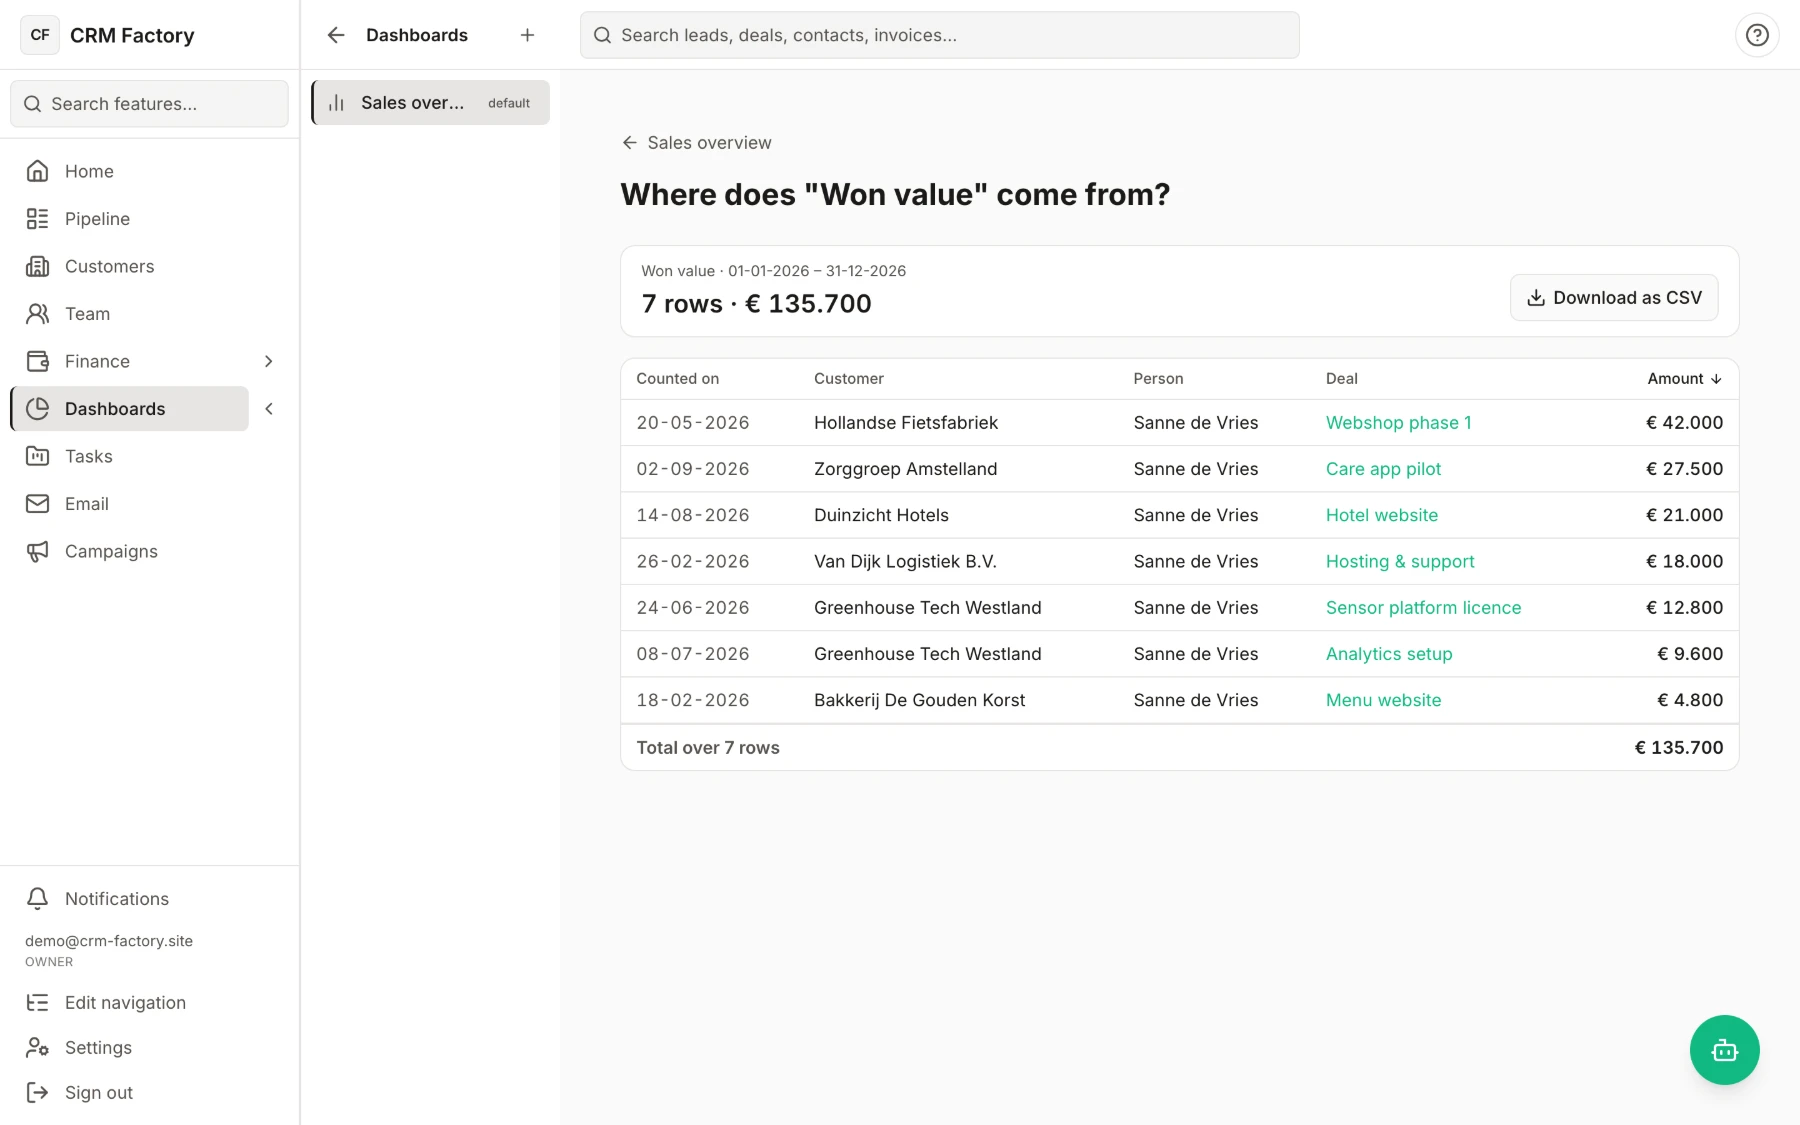Click customer Hollandse Fietsfabriek
Viewport: 1800px width, 1125px height.
click(x=905, y=423)
